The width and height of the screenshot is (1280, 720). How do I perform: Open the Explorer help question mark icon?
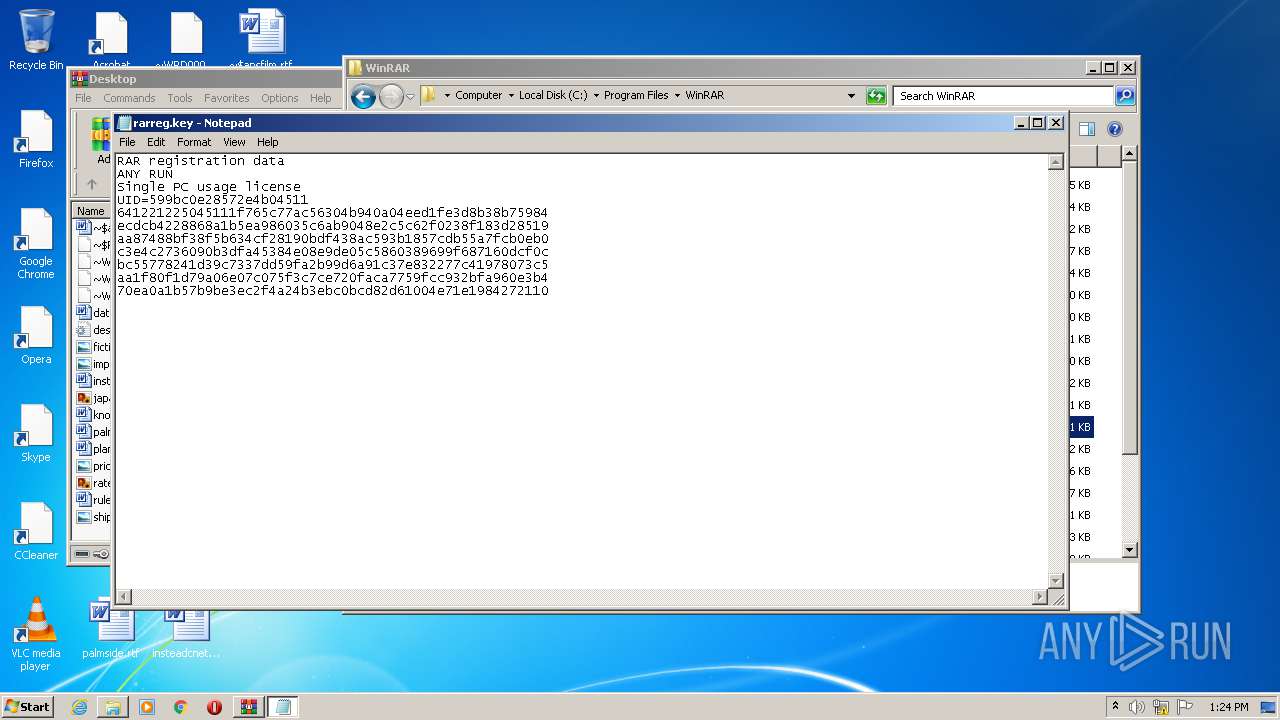(x=1115, y=129)
